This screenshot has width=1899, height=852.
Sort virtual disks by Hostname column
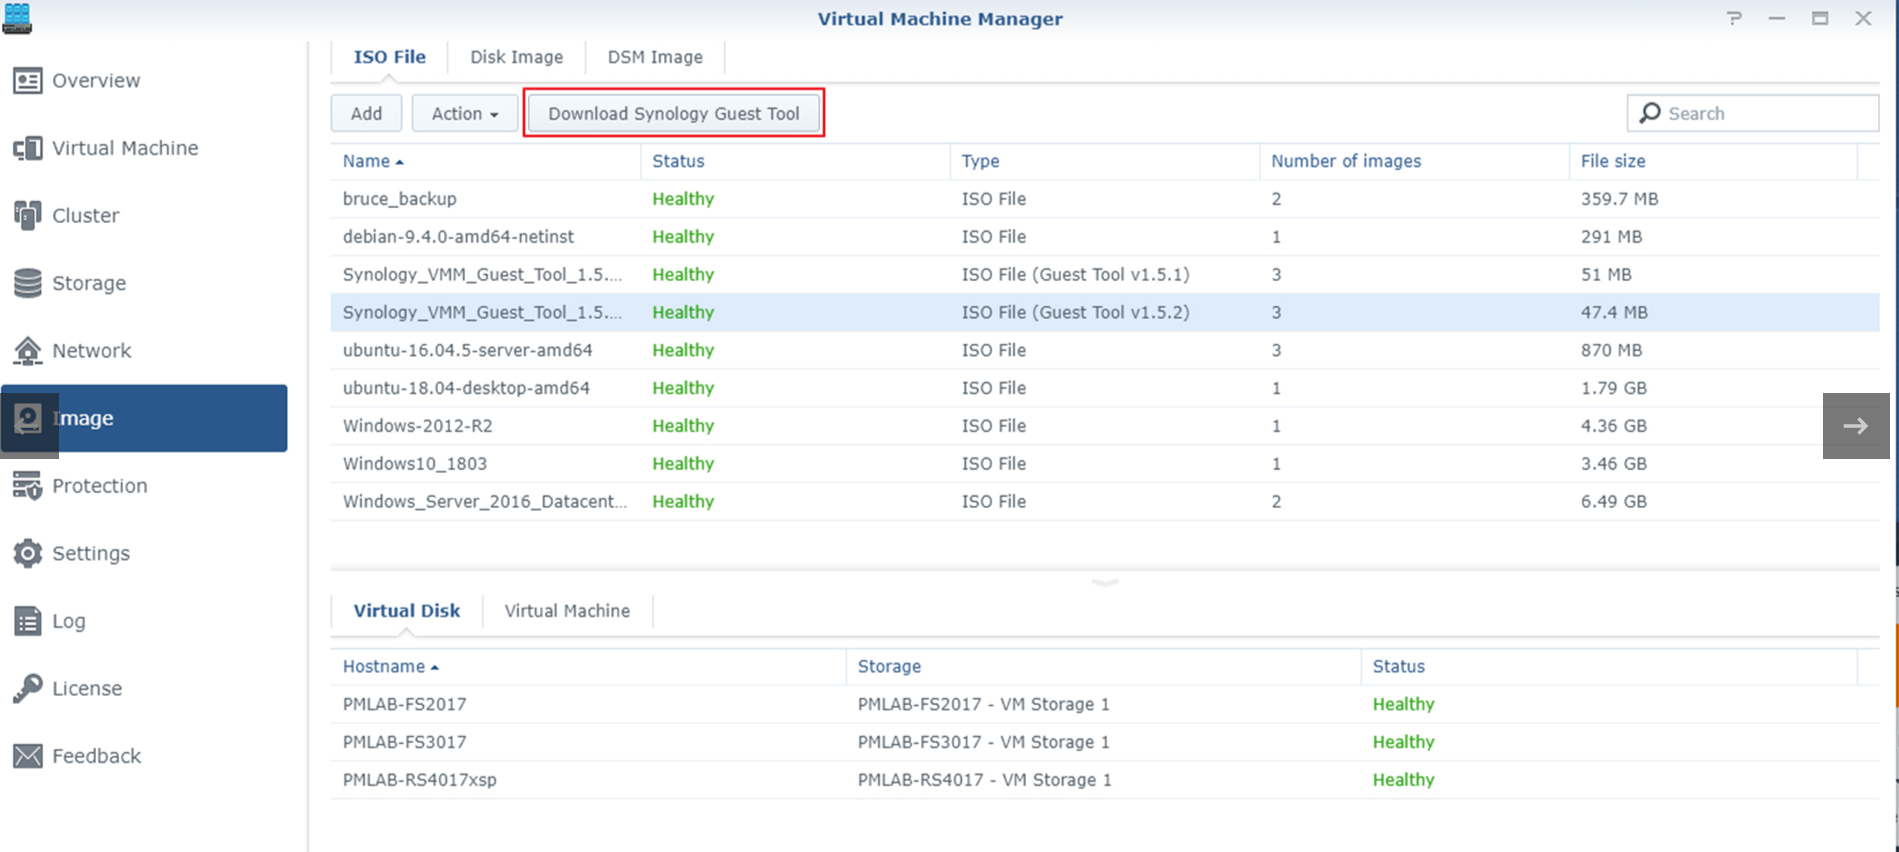point(384,666)
